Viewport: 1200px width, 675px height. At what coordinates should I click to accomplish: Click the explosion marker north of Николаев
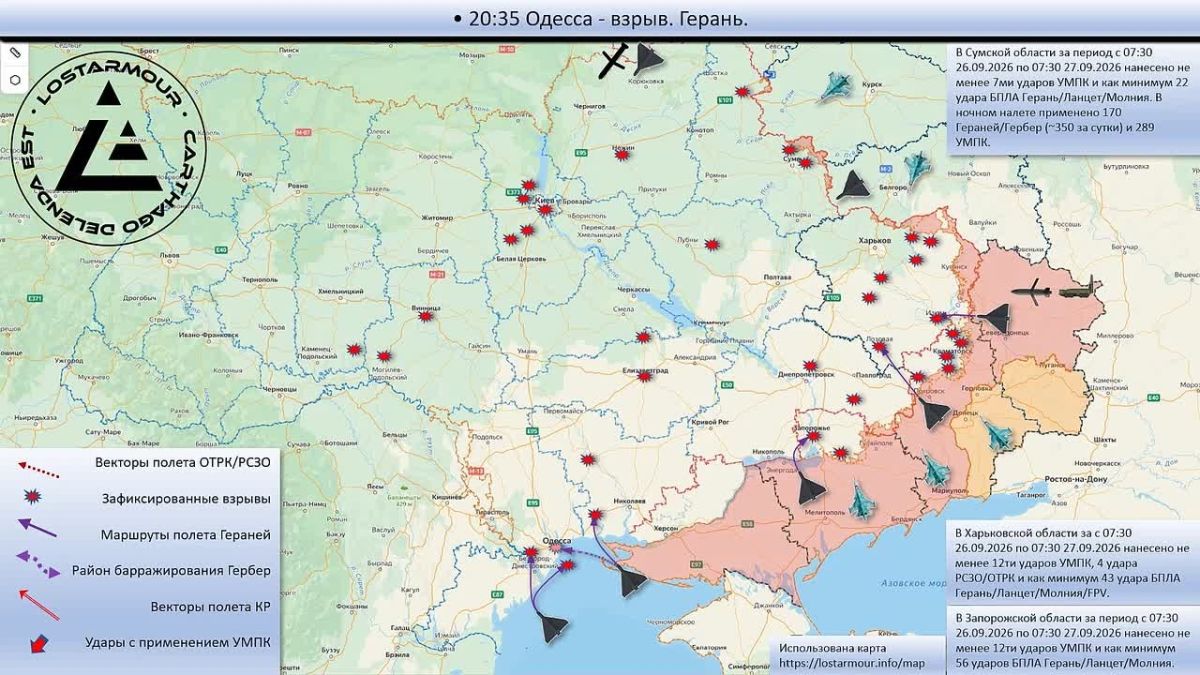tap(590, 459)
